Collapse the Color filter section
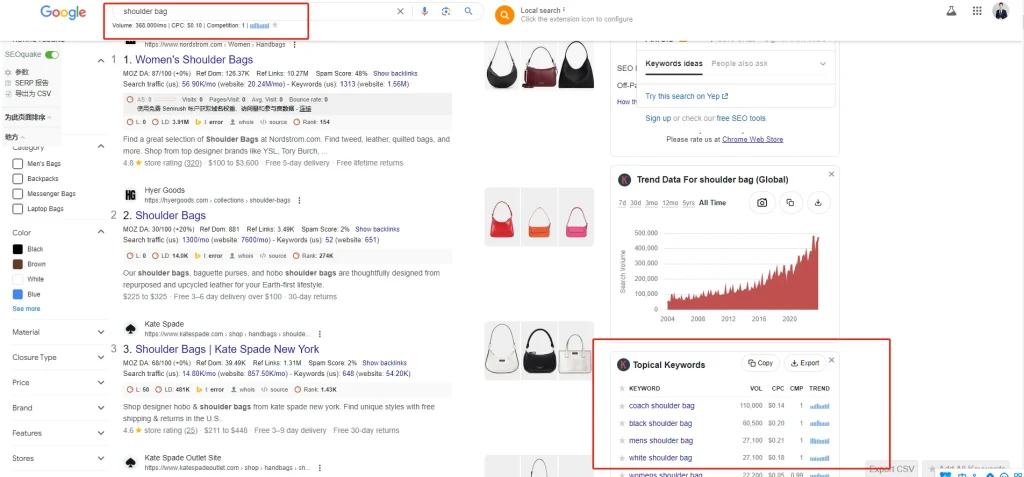Viewport: 1024px width, 477px height. click(x=101, y=232)
